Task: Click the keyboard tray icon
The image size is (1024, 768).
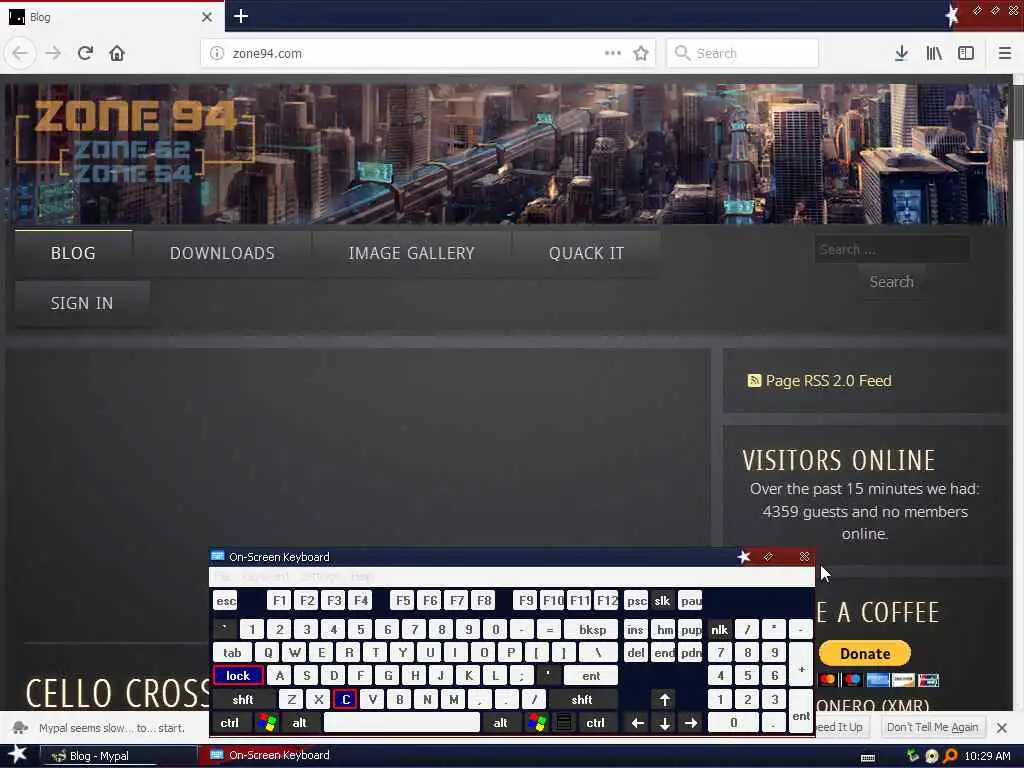Action: tap(868, 757)
